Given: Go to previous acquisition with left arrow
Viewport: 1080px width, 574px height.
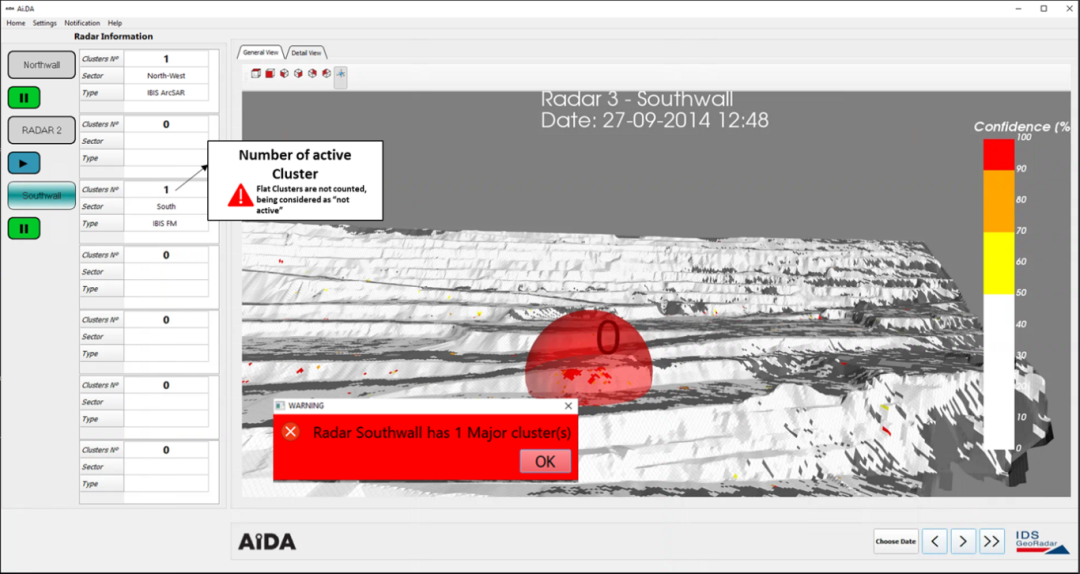Looking at the screenshot, I should (x=935, y=541).
